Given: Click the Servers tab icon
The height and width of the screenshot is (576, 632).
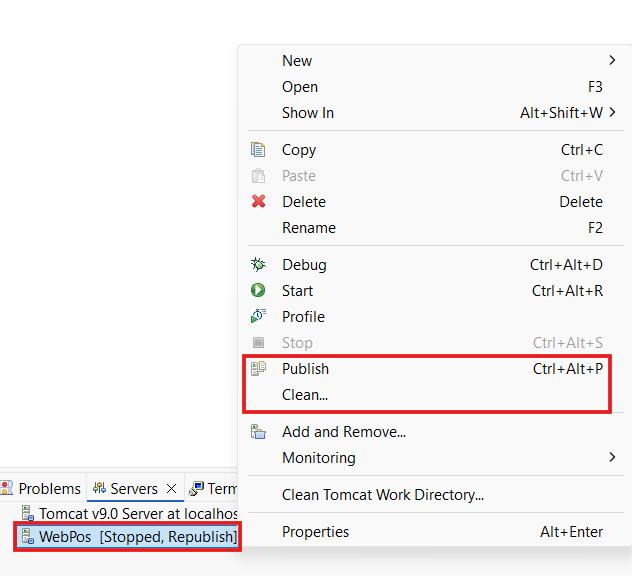Looking at the screenshot, I should click(x=99, y=488).
